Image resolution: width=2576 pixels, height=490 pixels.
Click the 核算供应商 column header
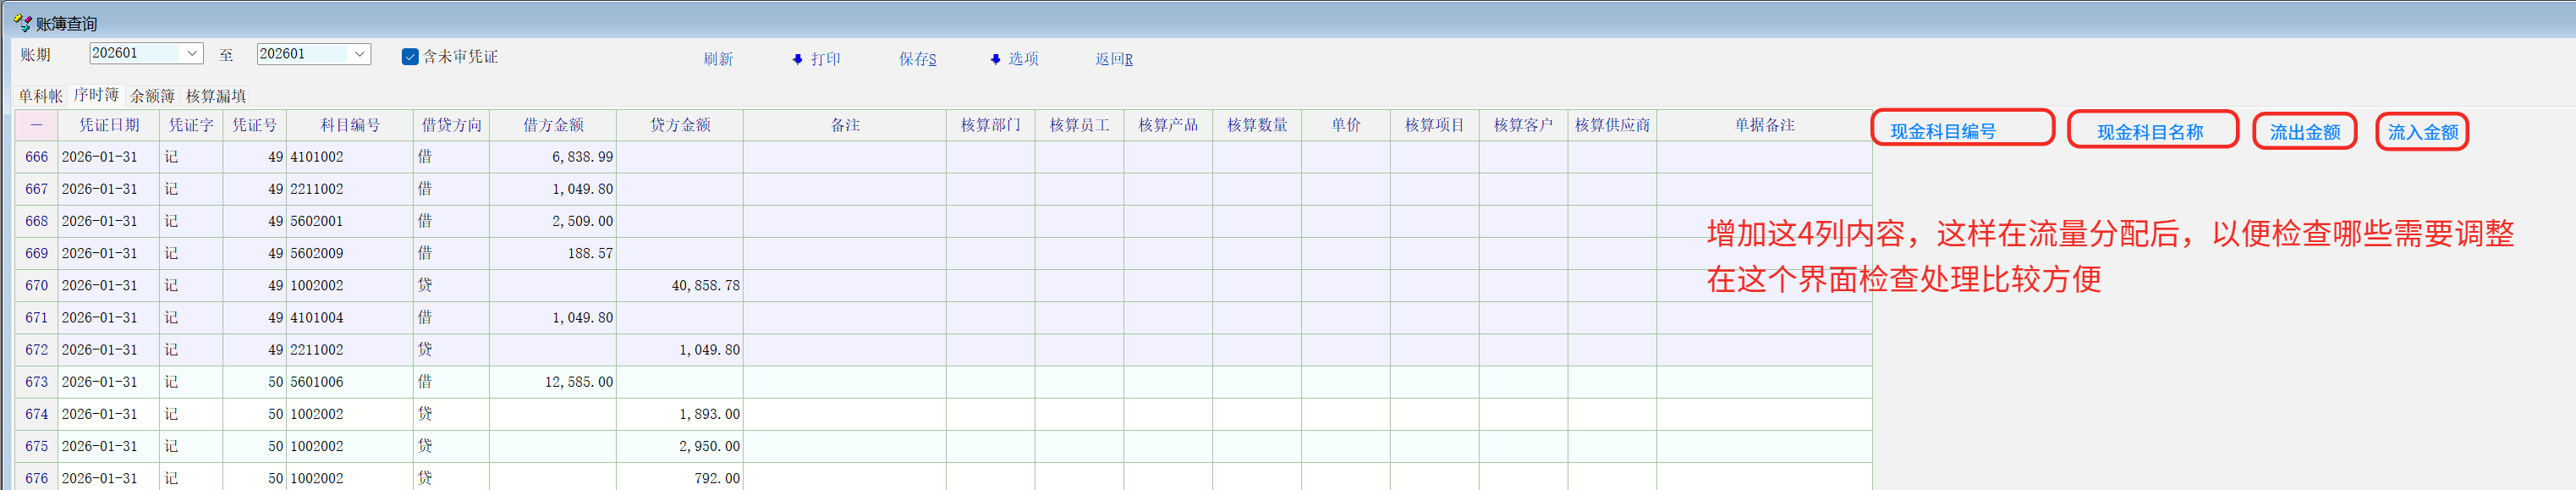coord(1611,125)
